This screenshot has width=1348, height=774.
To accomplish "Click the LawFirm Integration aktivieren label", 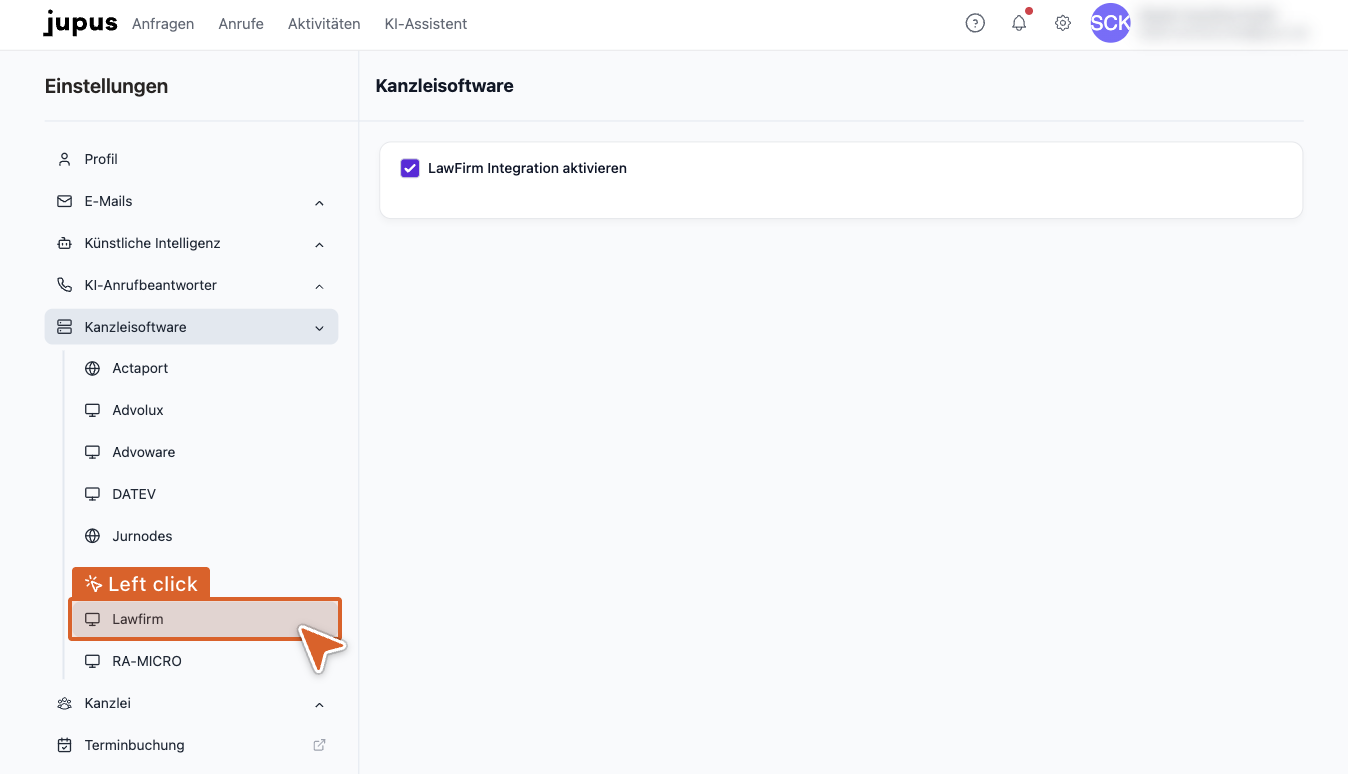I will click(527, 168).
